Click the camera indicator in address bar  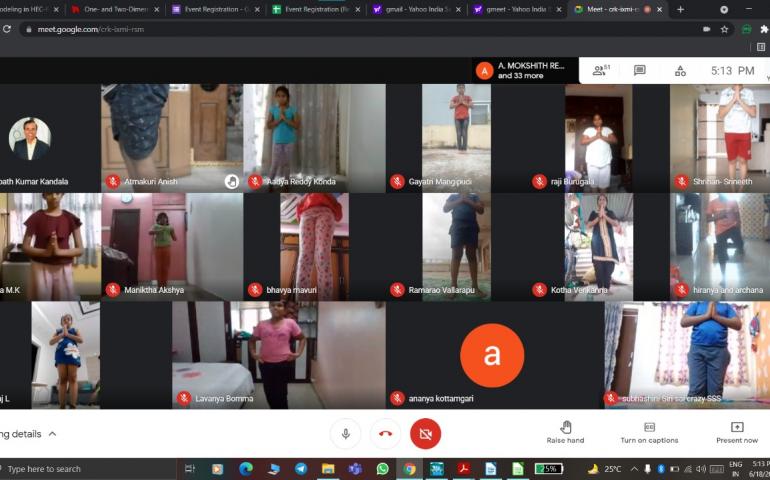[x=706, y=29]
